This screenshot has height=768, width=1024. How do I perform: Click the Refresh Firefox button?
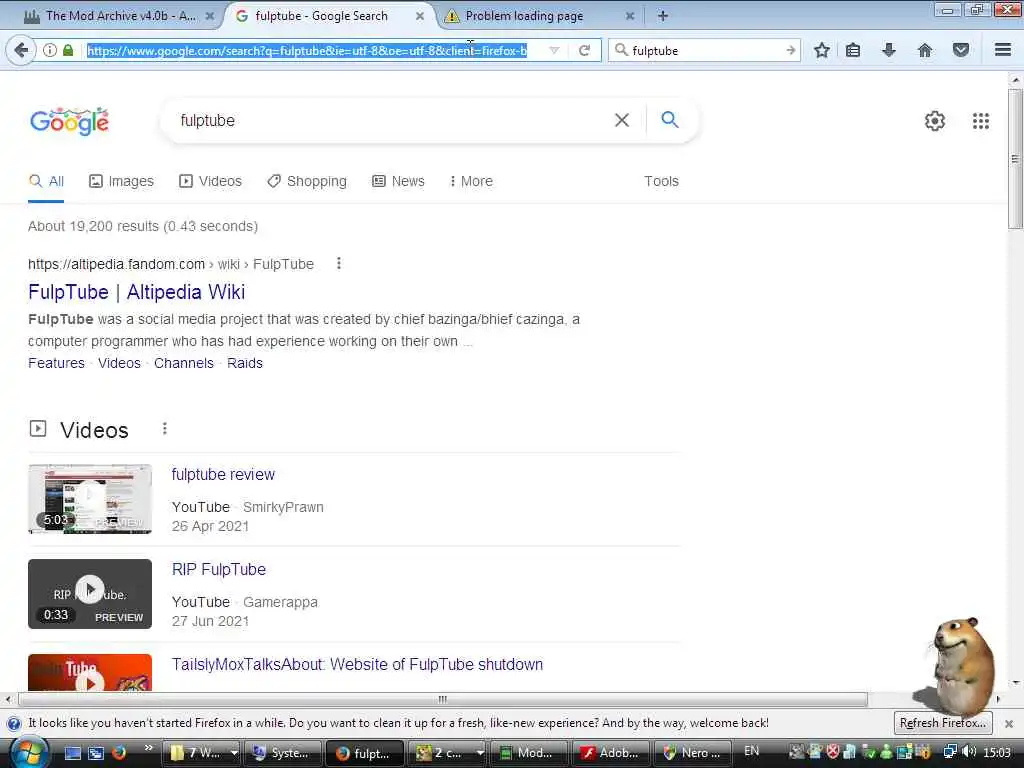tap(942, 723)
